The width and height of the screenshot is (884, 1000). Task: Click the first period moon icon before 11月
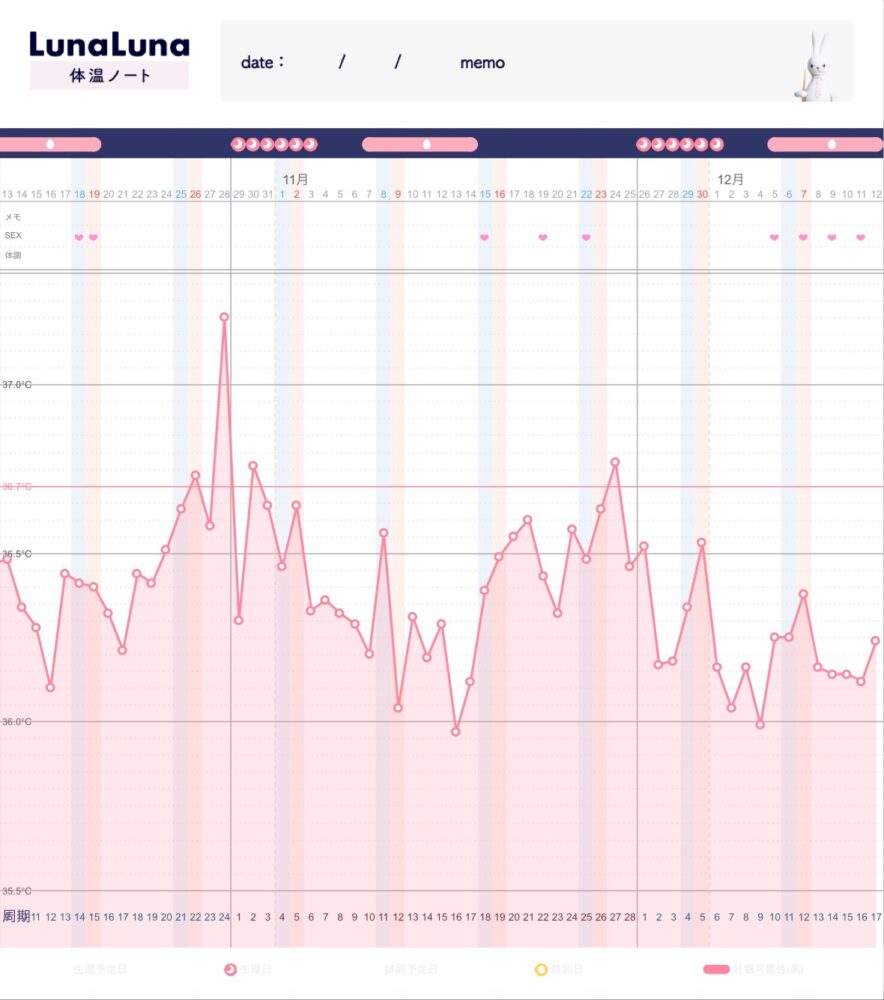(x=238, y=144)
